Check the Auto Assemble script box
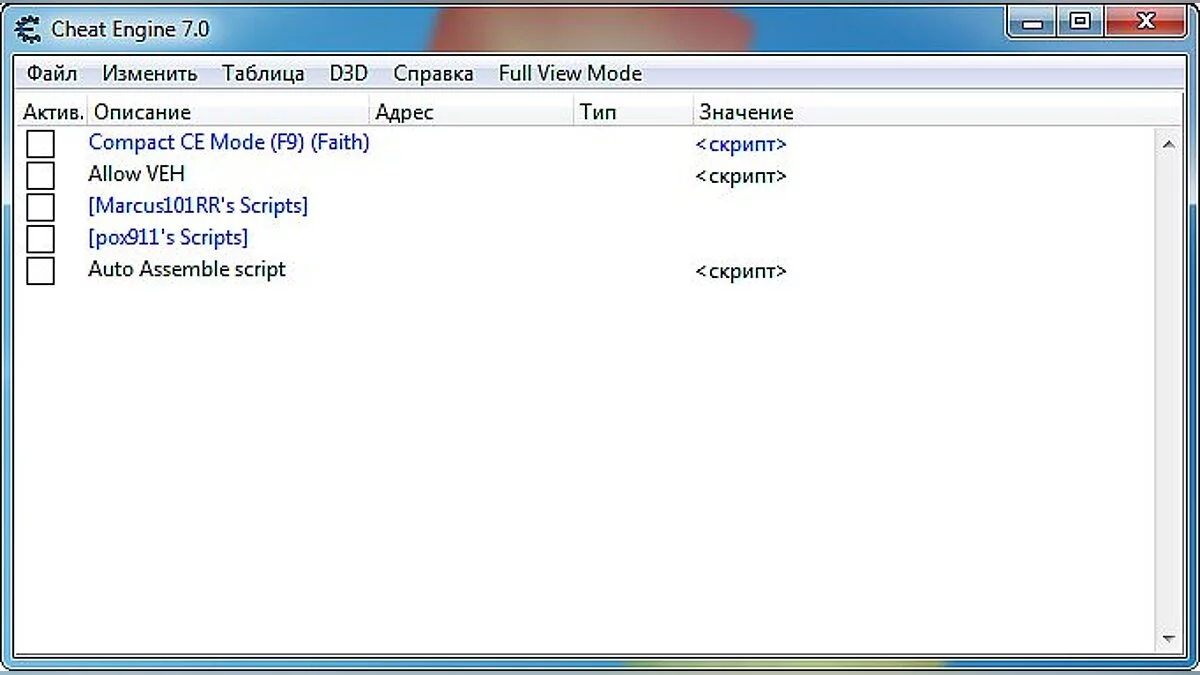The image size is (1200, 675). 40,271
